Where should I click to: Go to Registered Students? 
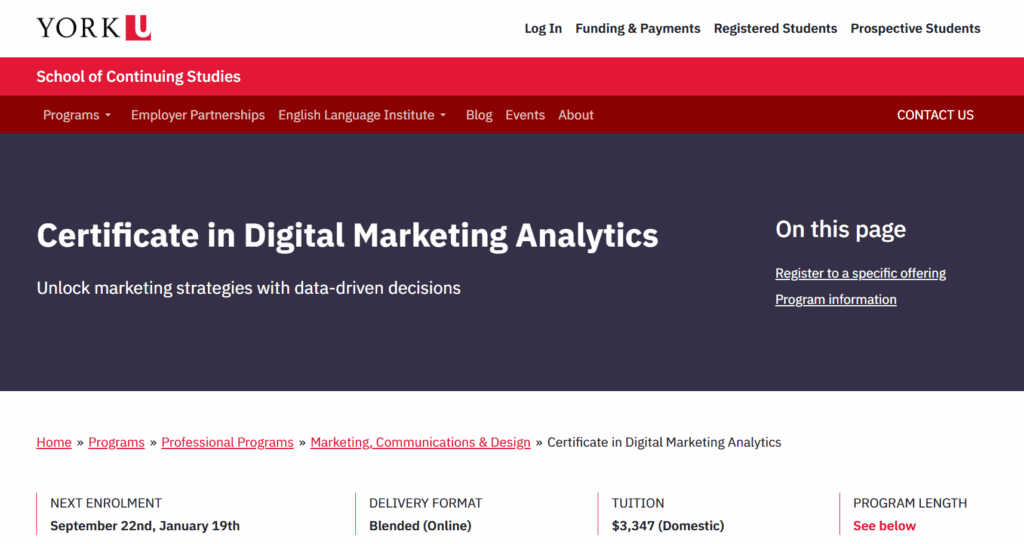[x=775, y=29]
